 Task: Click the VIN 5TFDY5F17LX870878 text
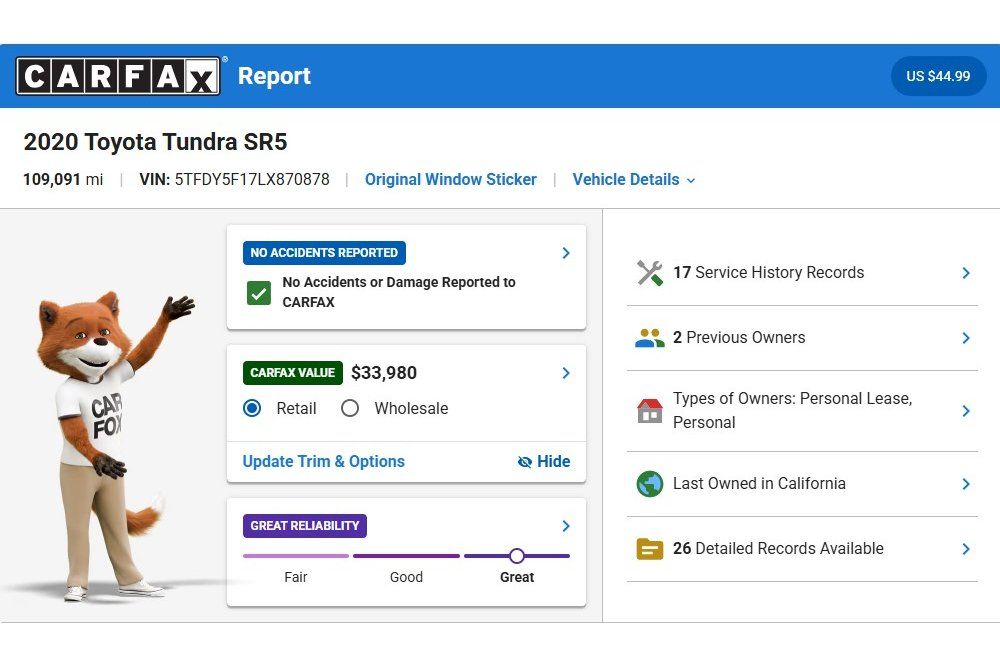tap(235, 180)
